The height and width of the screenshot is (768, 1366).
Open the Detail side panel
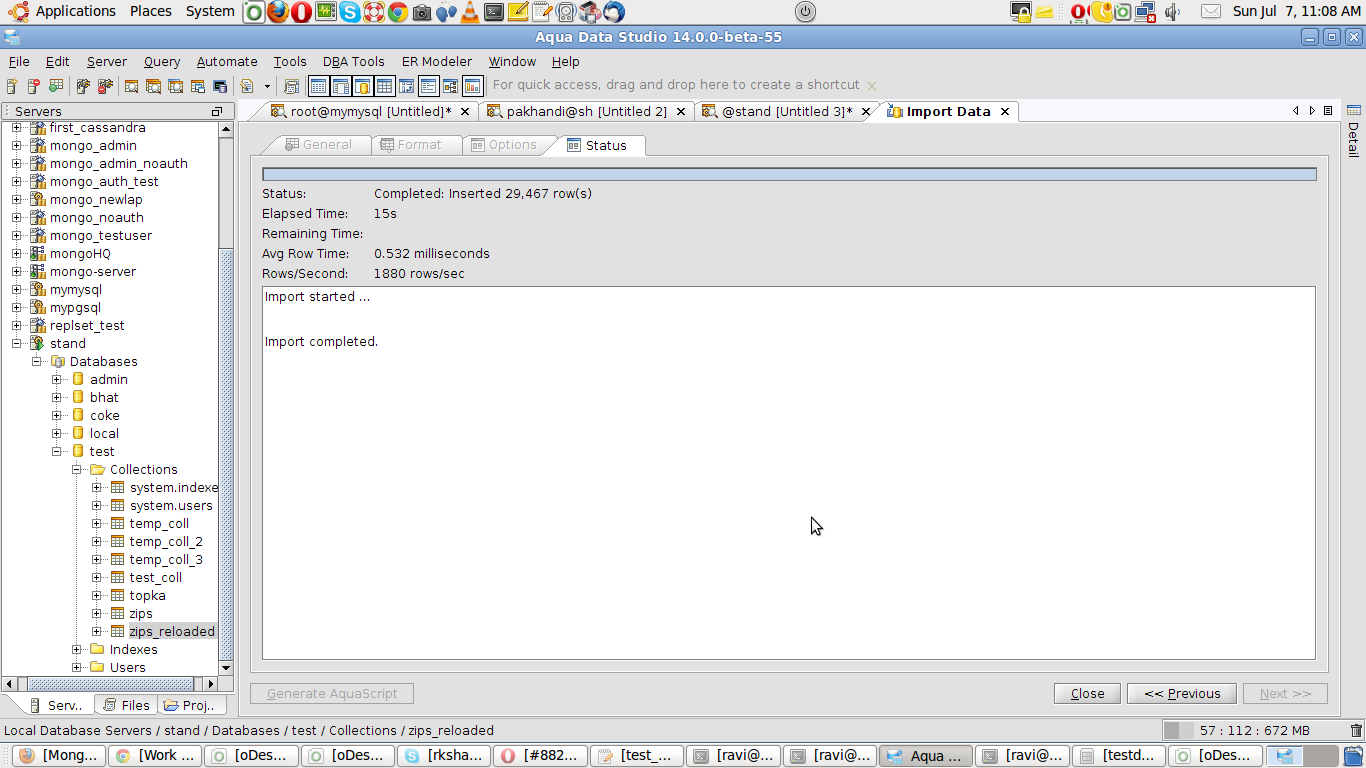1353,130
